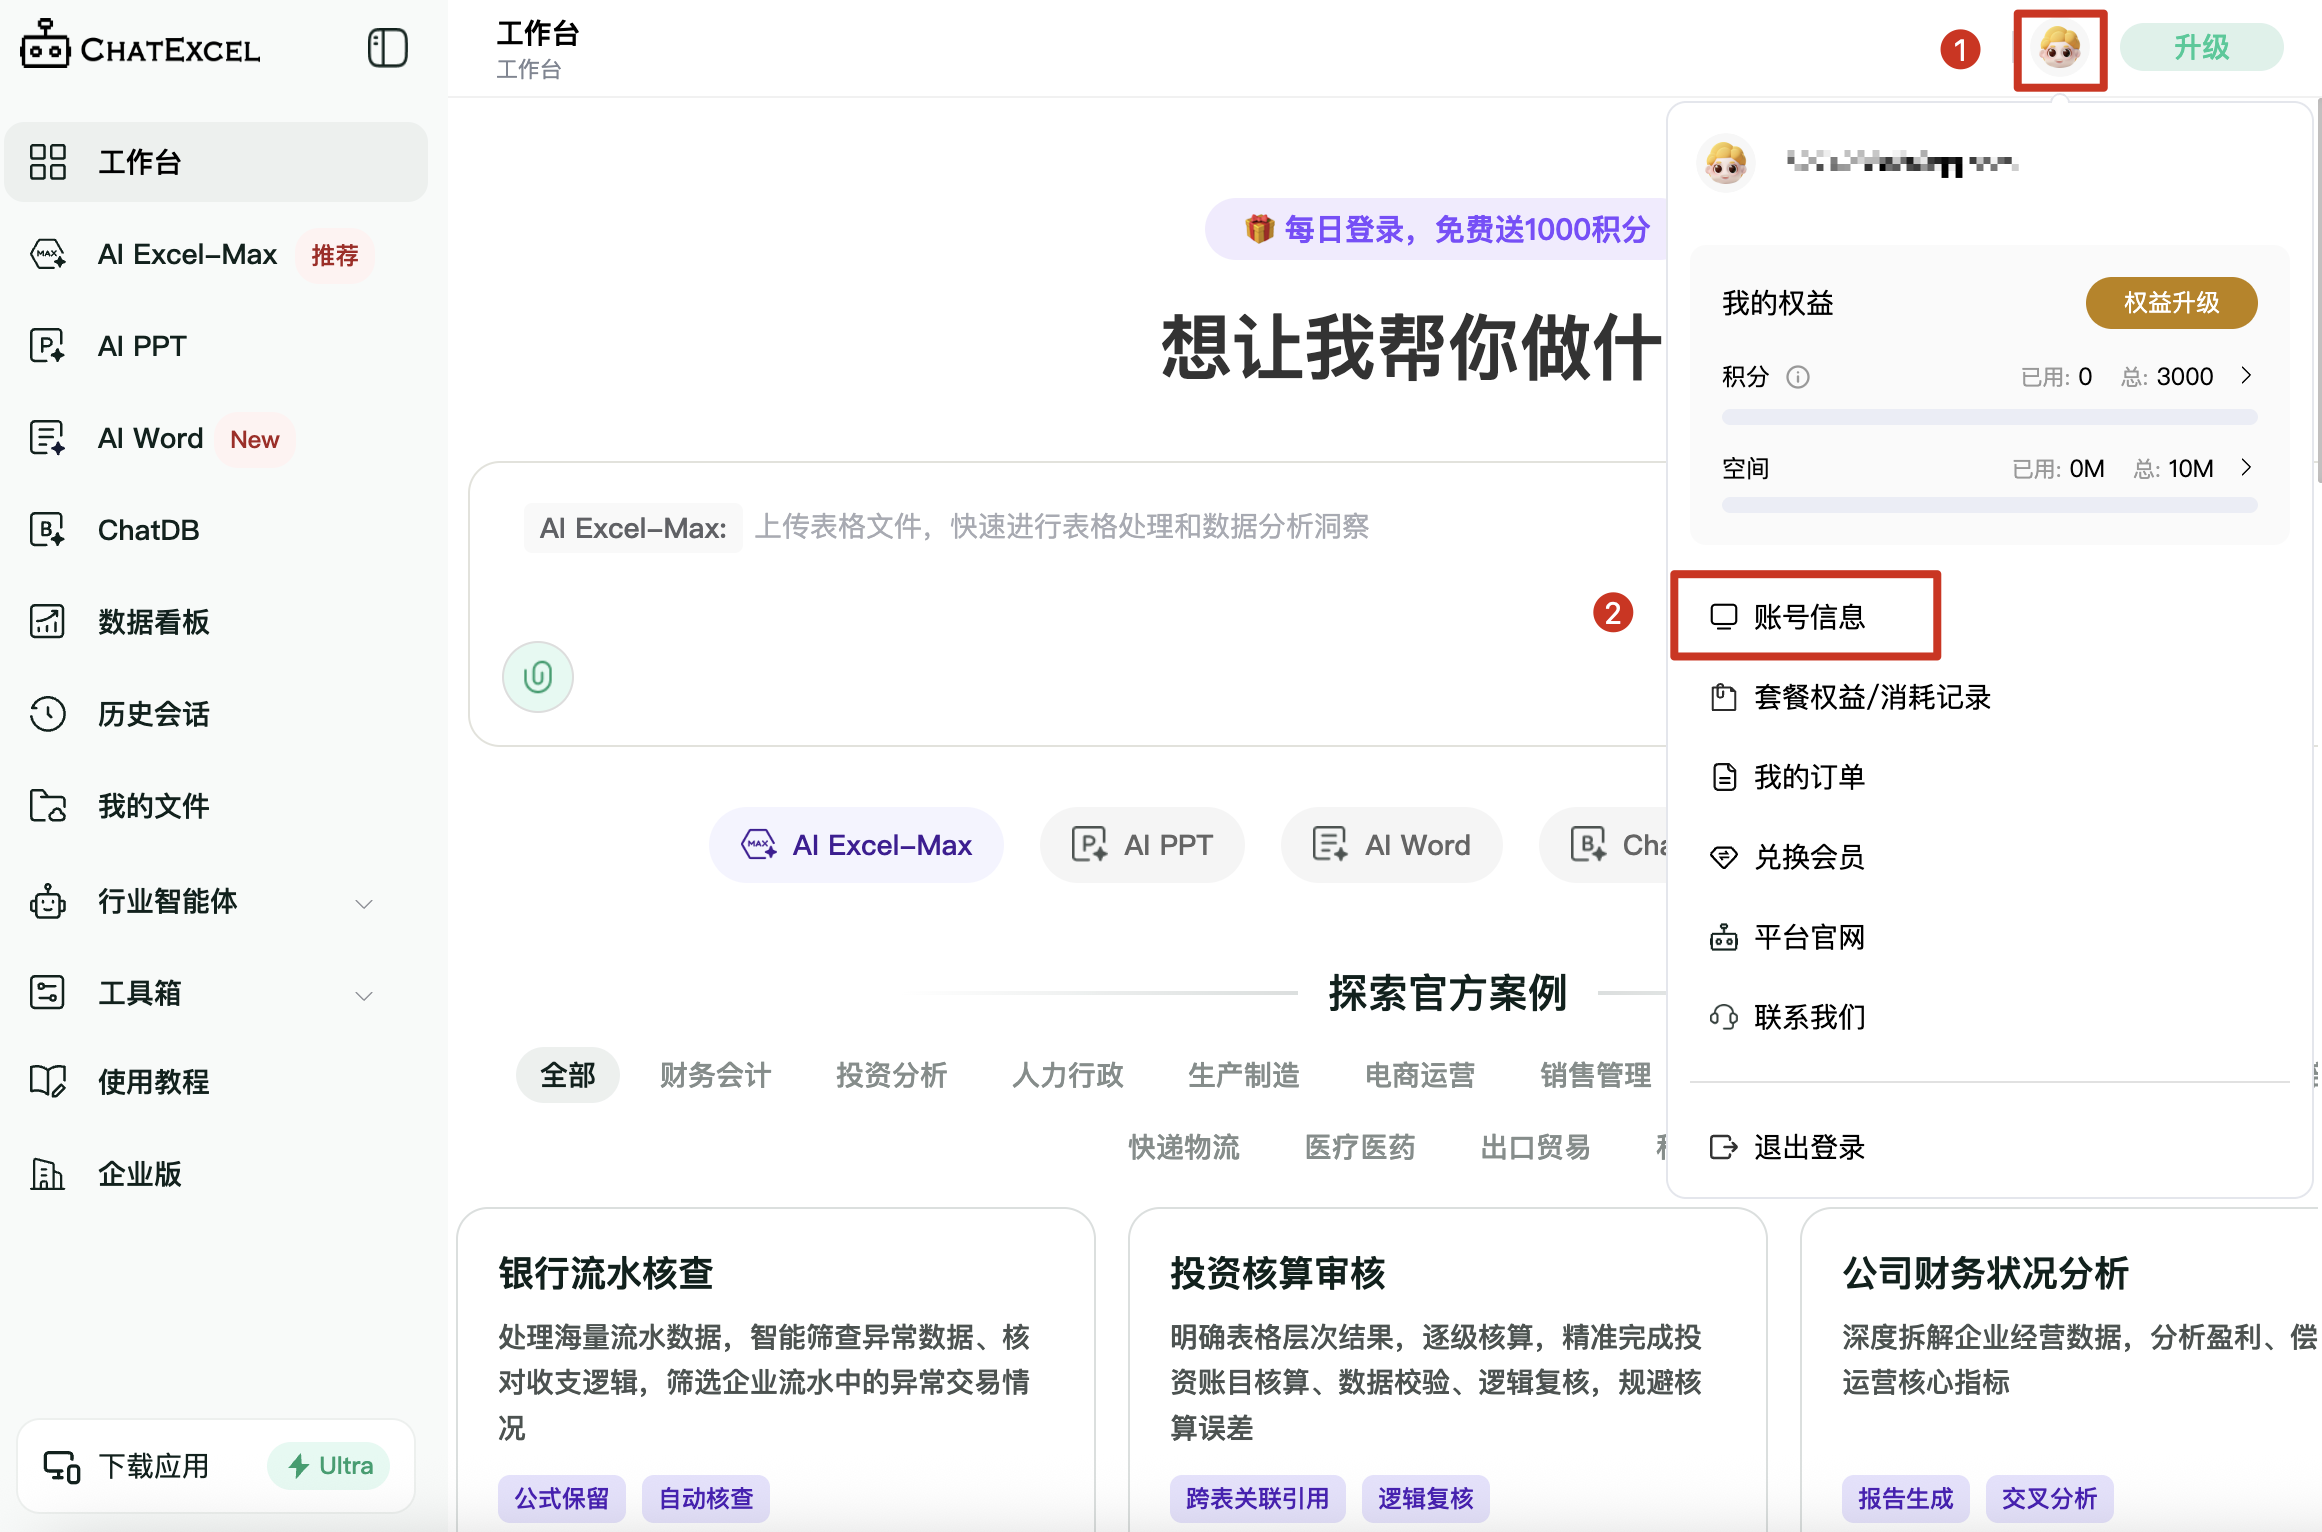The image size is (2322, 1532).
Task: Switch to 财务会计 category tab
Action: 716,1075
